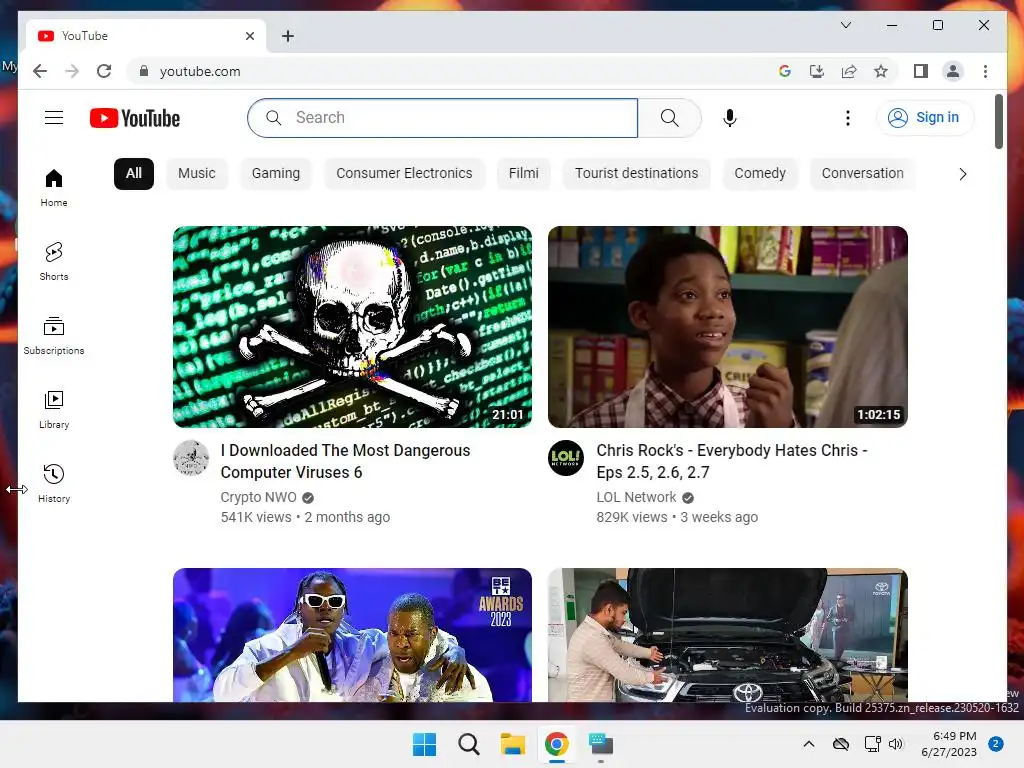This screenshot has height=768, width=1024.
Task: Install app icon in address bar
Action: 816,71
